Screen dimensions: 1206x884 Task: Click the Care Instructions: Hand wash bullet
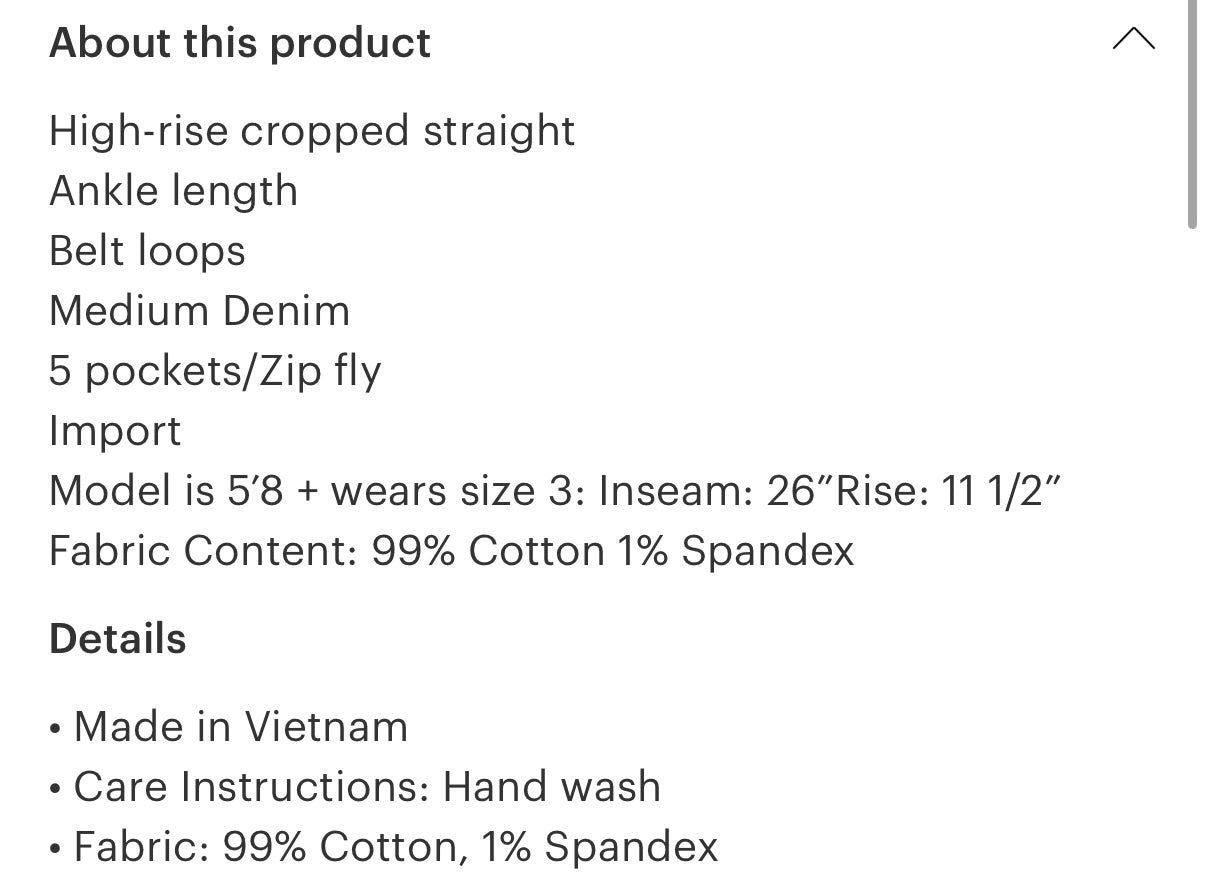point(366,787)
